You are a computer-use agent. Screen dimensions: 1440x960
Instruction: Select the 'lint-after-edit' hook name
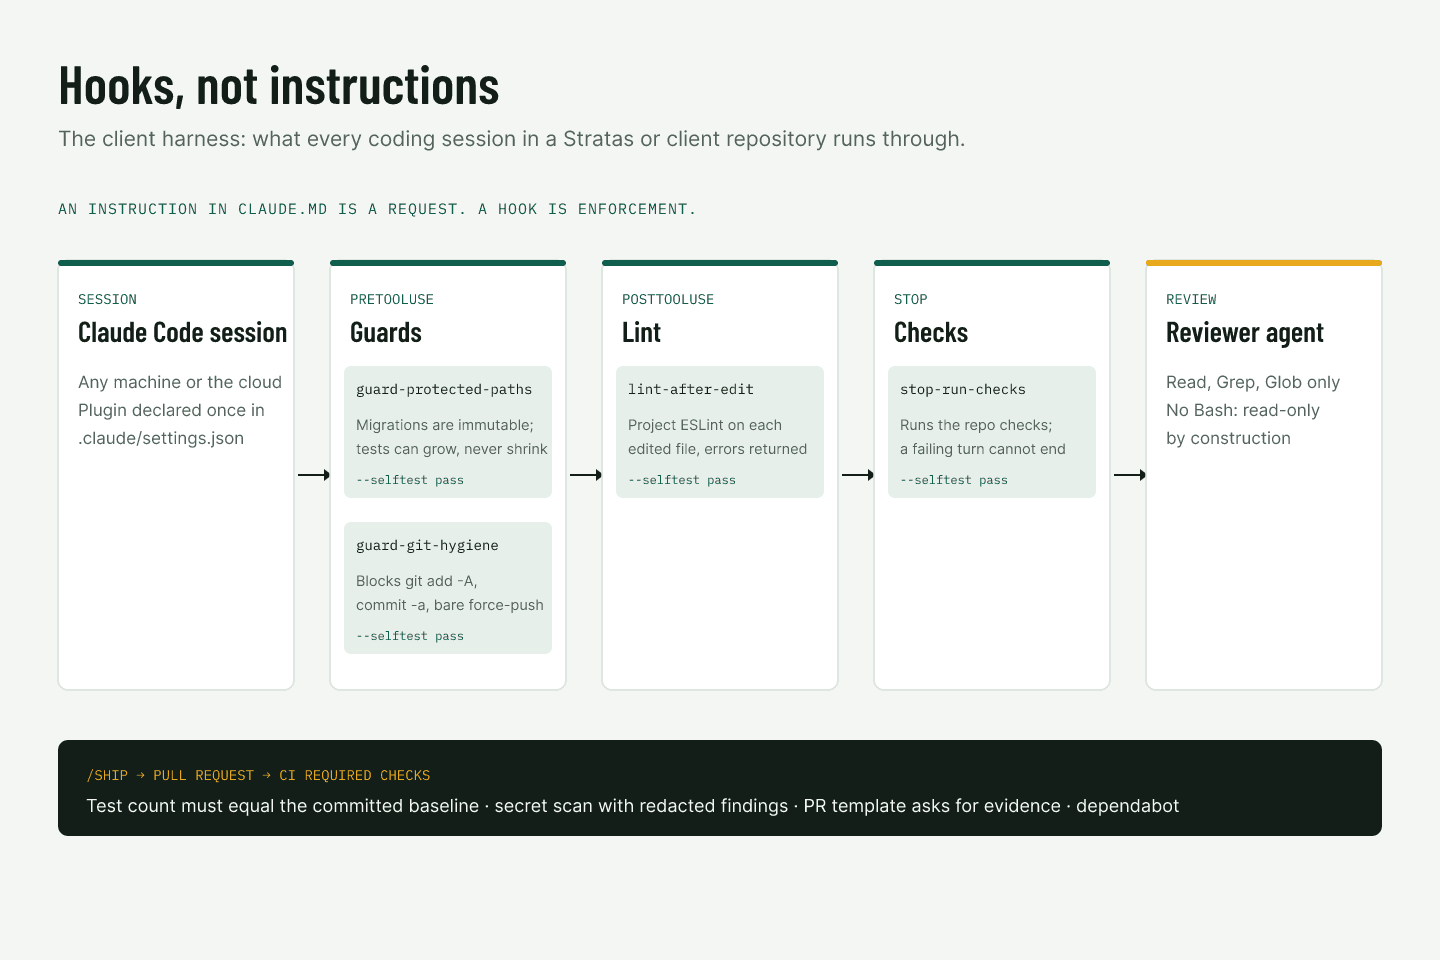tap(691, 389)
